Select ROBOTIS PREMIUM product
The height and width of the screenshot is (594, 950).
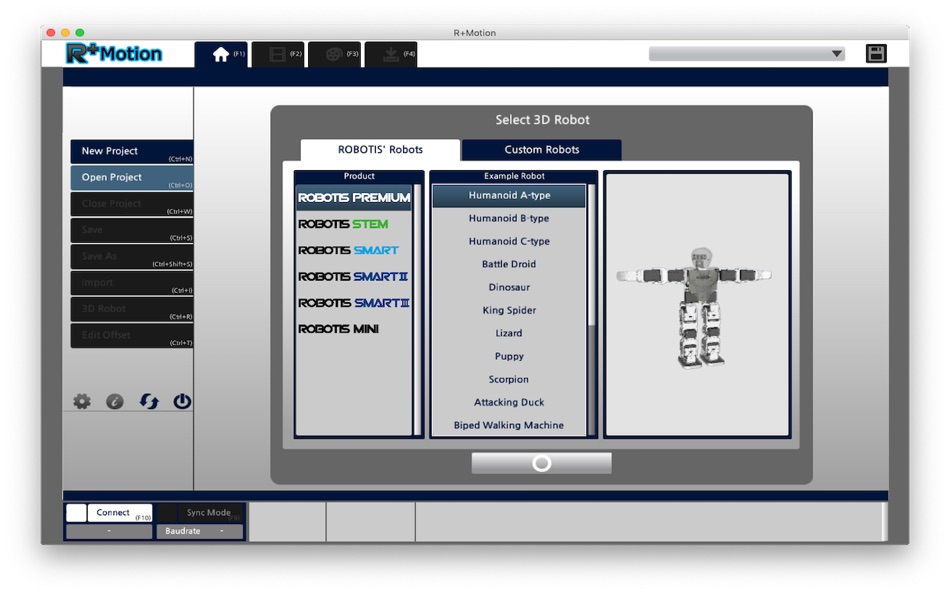click(x=354, y=198)
